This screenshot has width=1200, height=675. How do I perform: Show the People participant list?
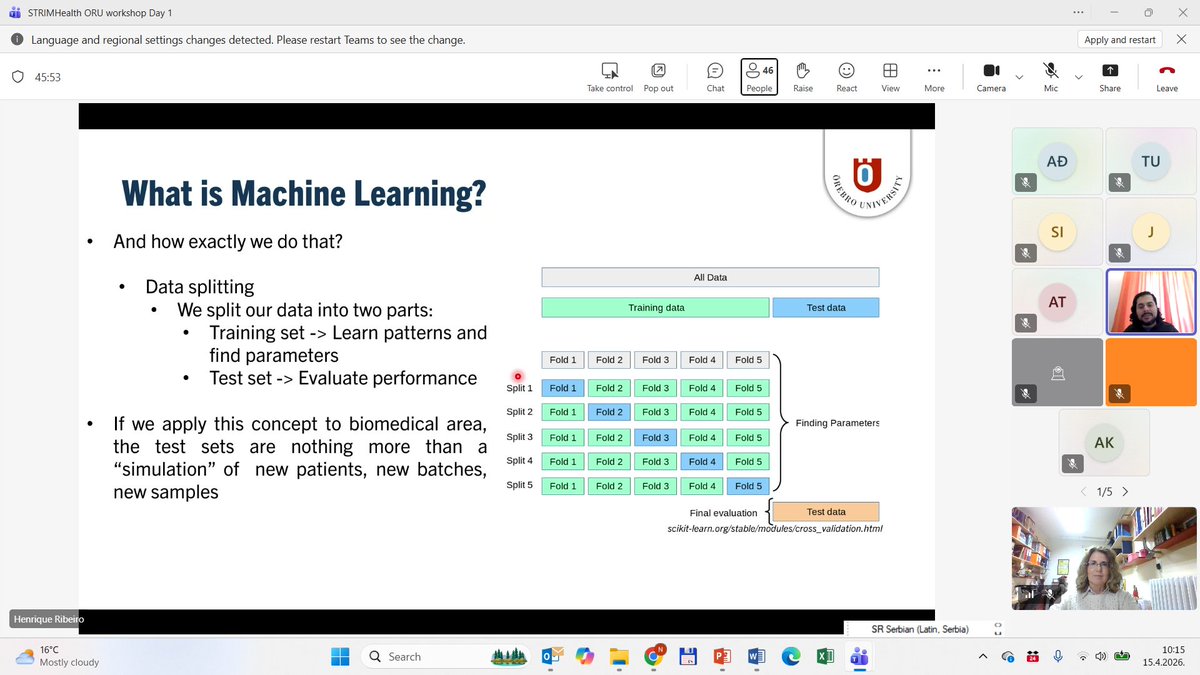[x=759, y=77]
